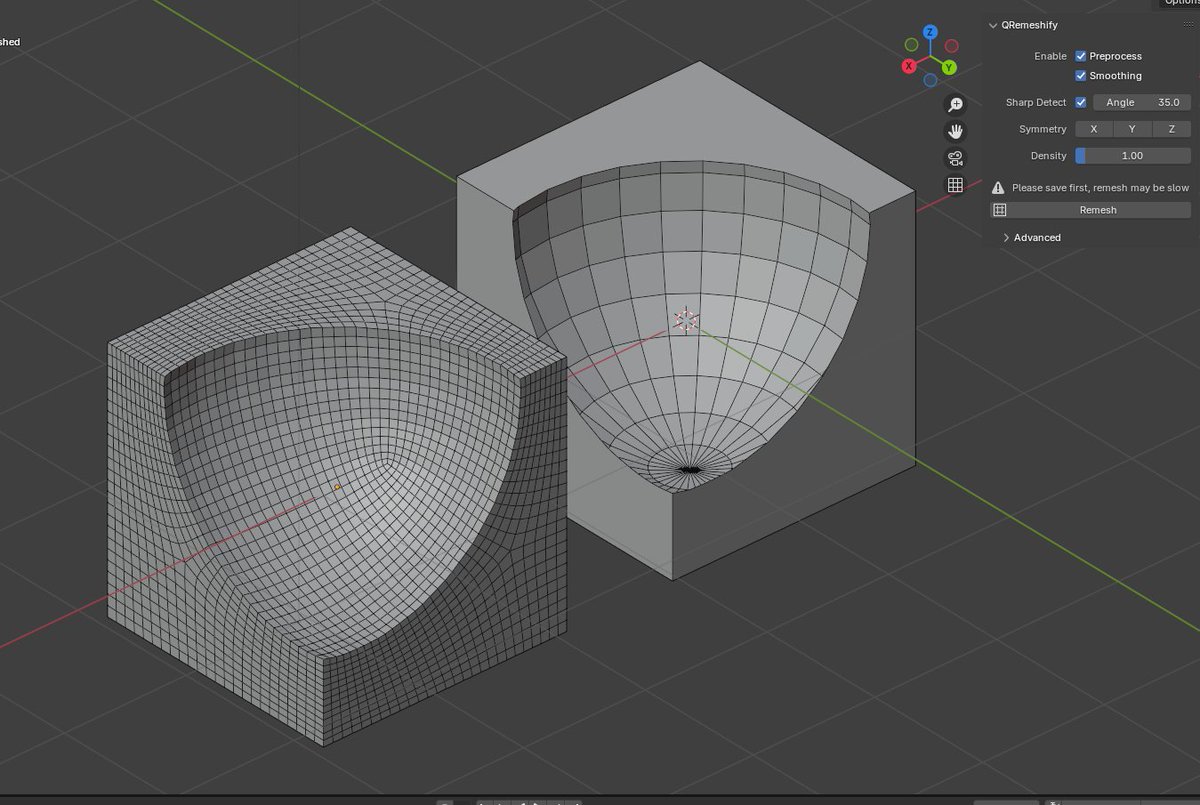
Task: Click the Density slider showing 1.00
Action: tap(1133, 156)
